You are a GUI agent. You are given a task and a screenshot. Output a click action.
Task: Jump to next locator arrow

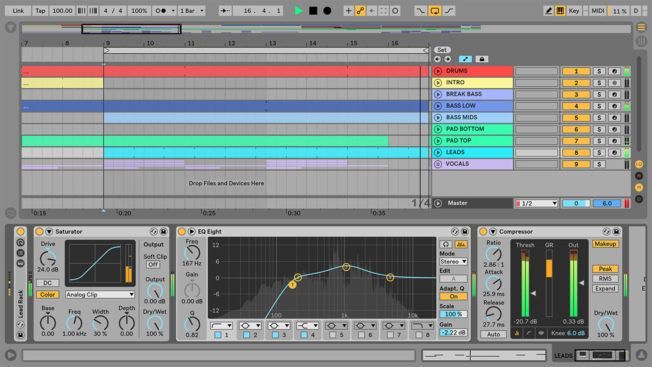click(447, 59)
